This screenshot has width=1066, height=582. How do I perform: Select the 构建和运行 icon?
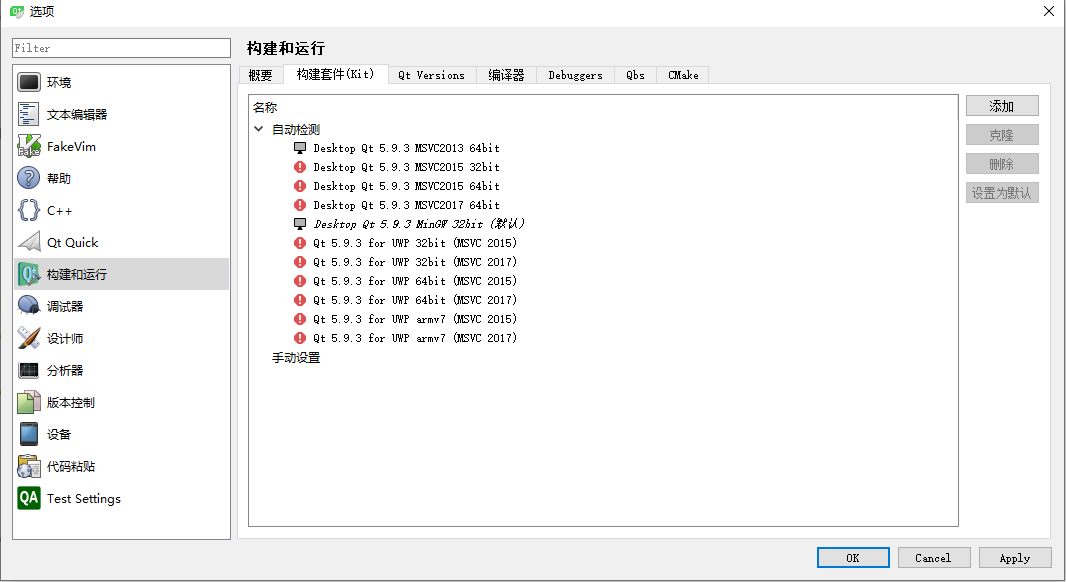point(29,274)
